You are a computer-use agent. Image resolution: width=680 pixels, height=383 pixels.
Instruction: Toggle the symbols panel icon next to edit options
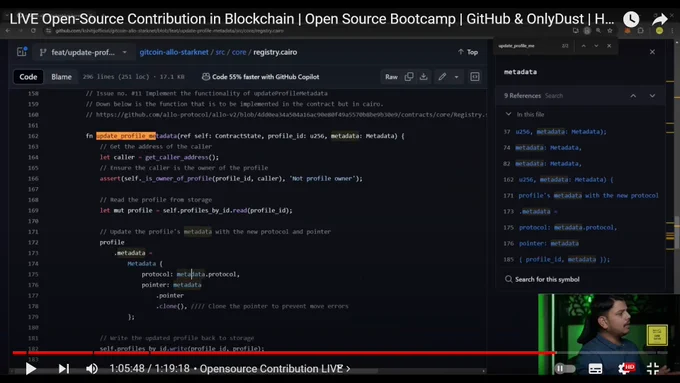tap(475, 77)
